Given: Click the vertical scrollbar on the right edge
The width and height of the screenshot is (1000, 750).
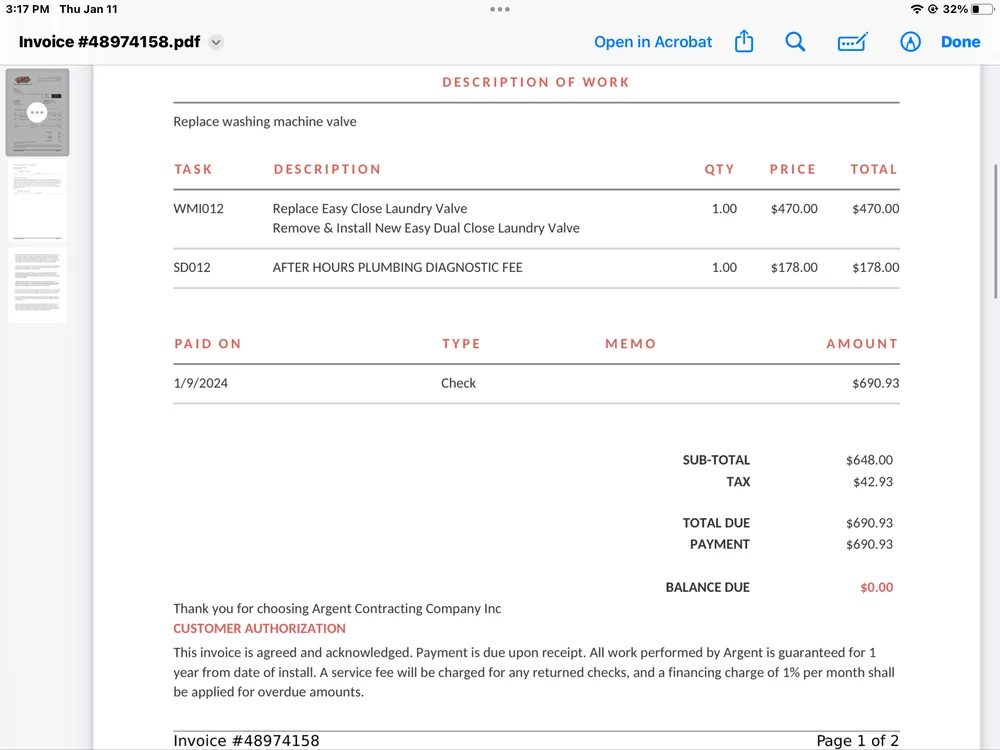Looking at the screenshot, I should pos(995,230).
